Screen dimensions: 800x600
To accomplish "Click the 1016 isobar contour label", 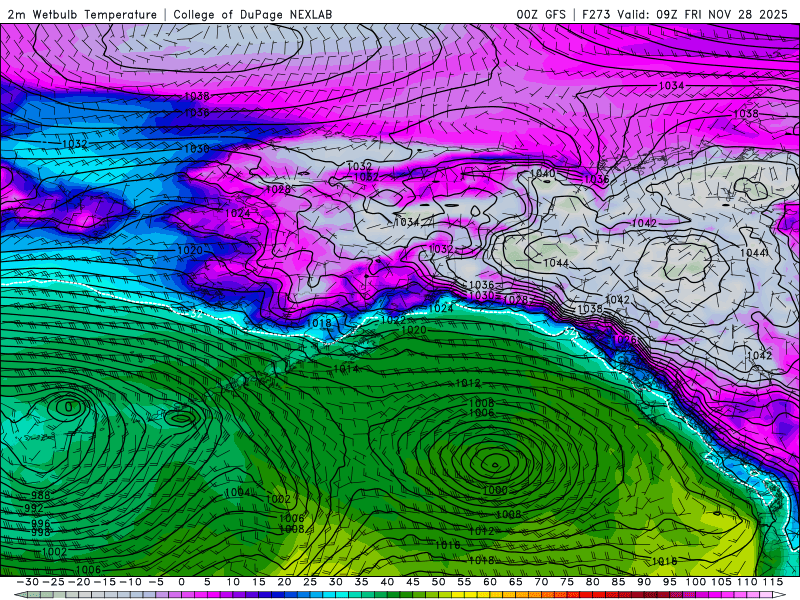I will coord(447,545).
